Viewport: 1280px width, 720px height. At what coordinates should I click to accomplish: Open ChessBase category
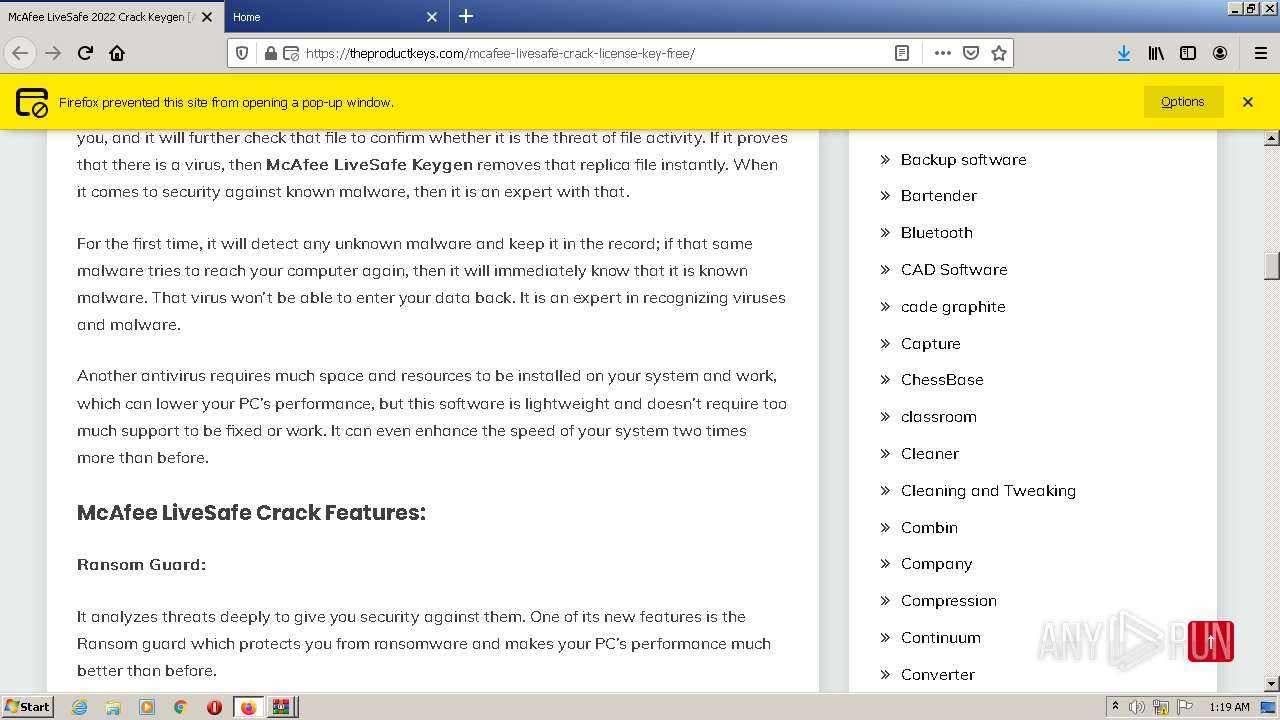coord(942,379)
